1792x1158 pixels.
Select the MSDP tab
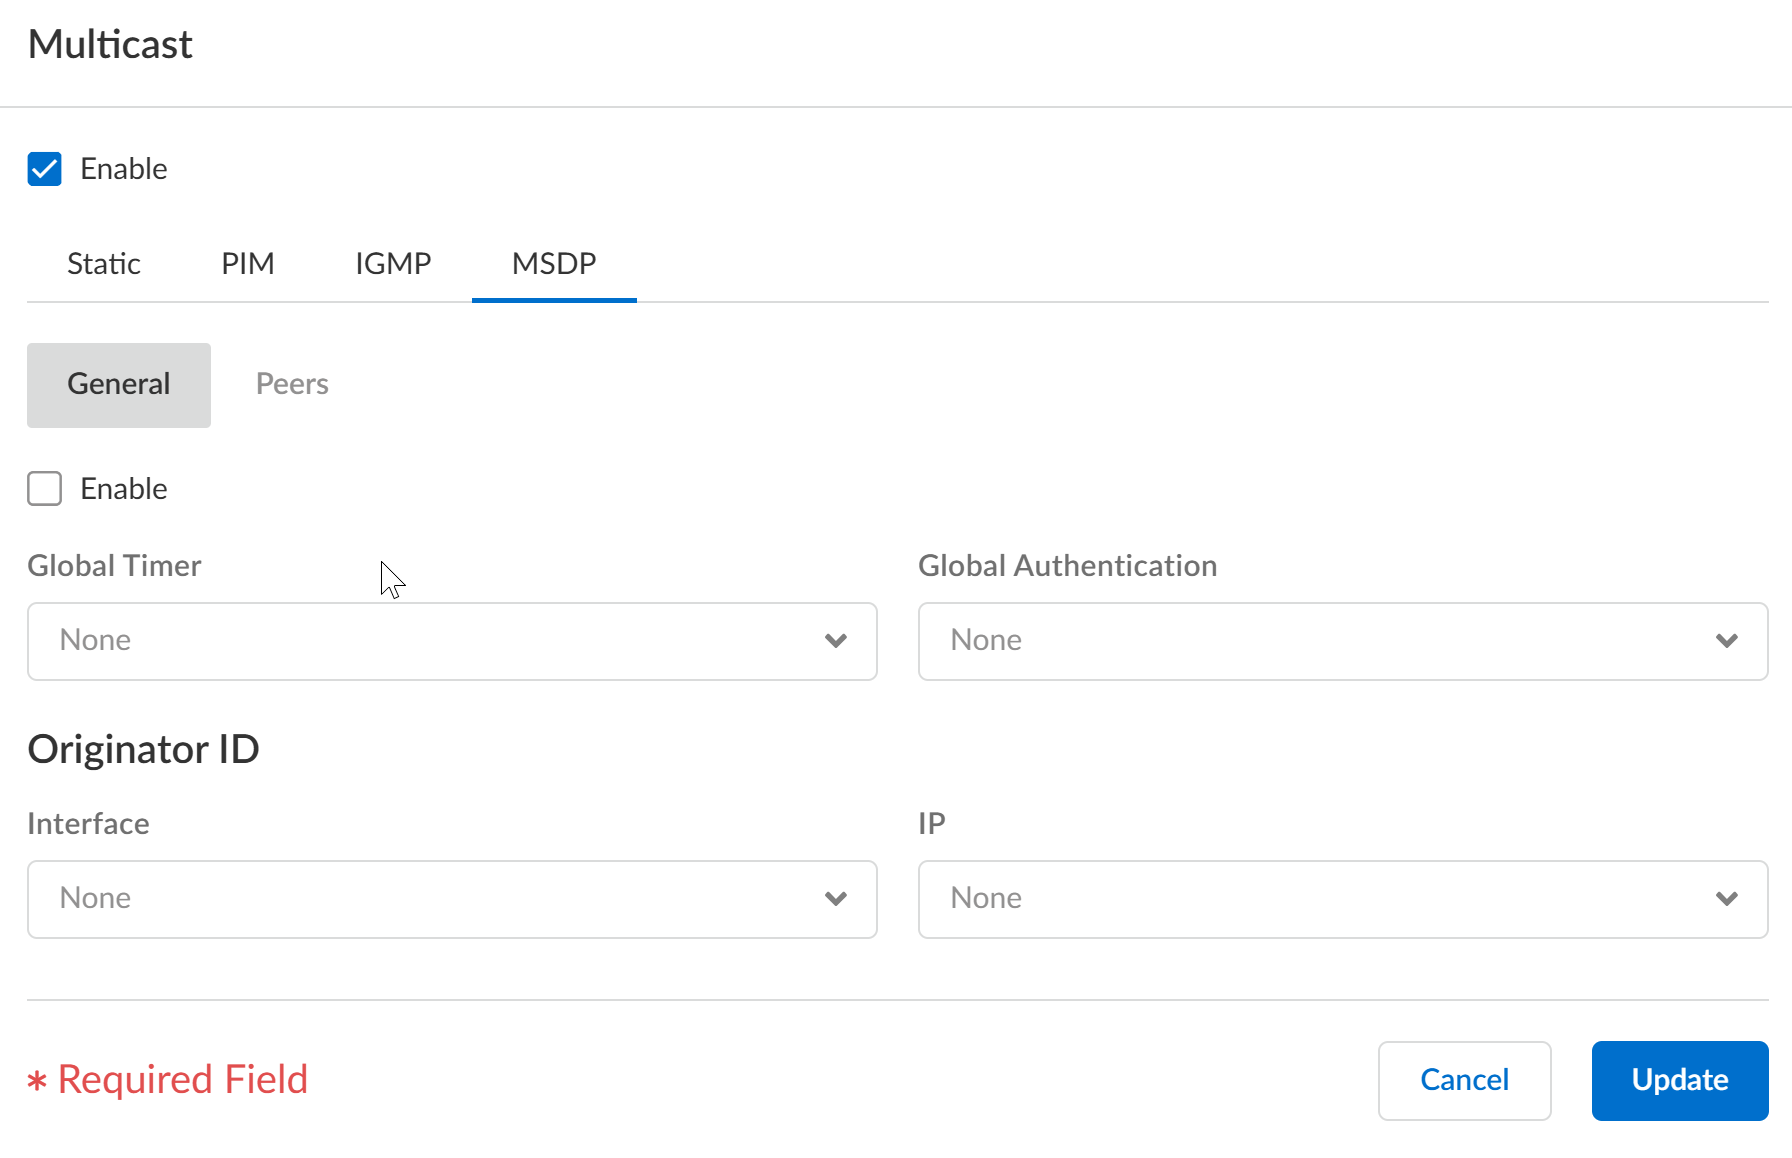pos(554,264)
